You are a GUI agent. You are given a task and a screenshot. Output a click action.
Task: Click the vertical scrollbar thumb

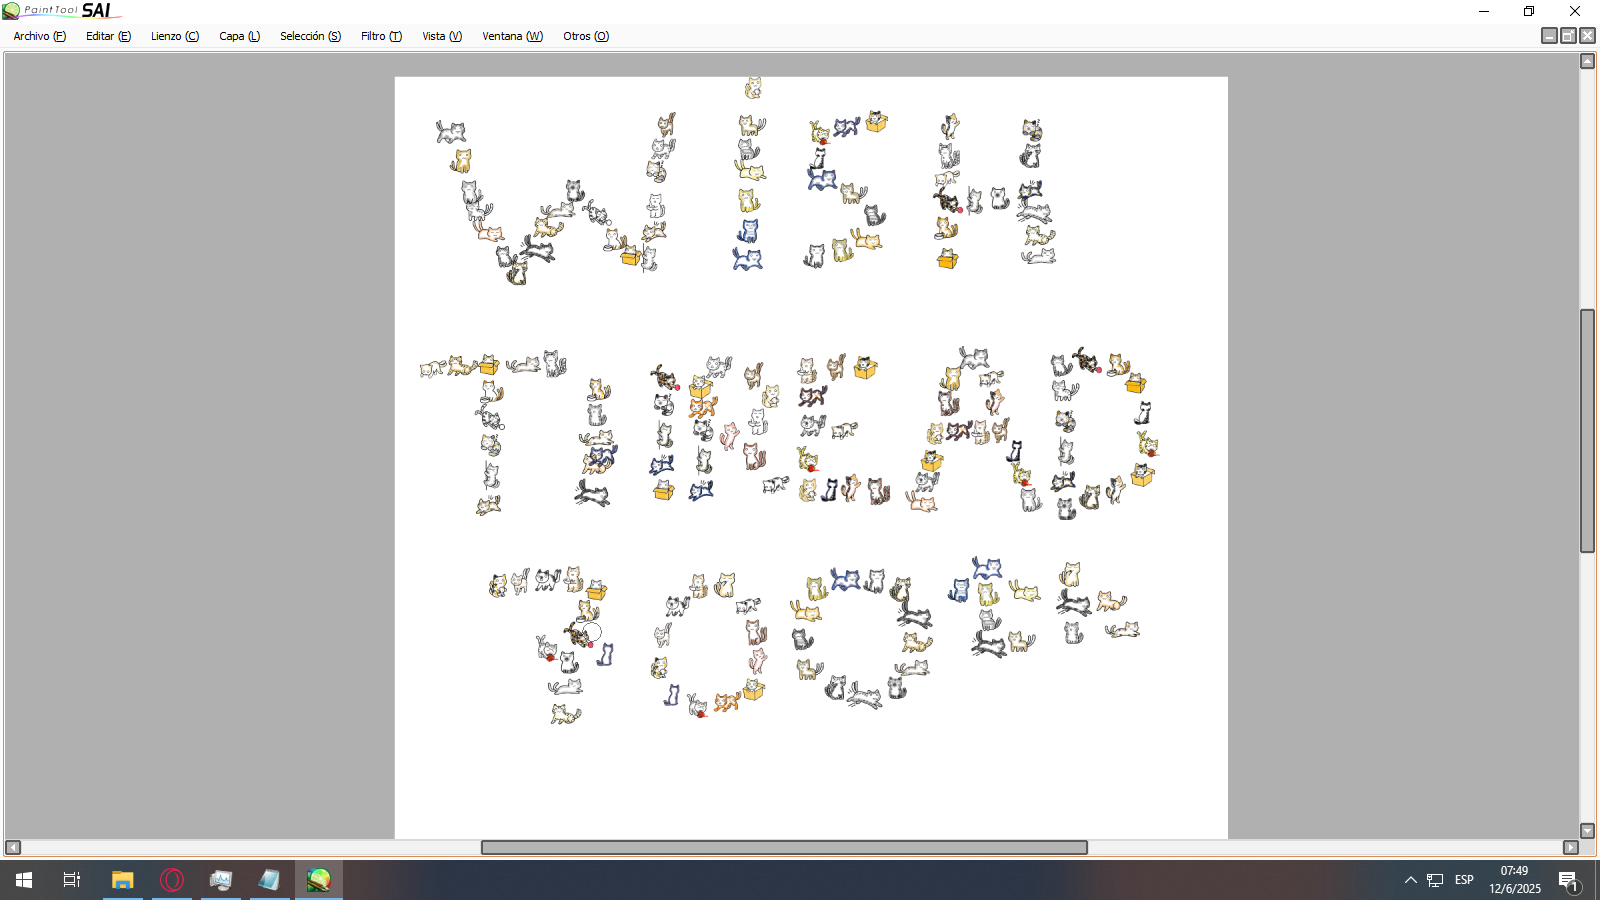pyautogui.click(x=1587, y=431)
